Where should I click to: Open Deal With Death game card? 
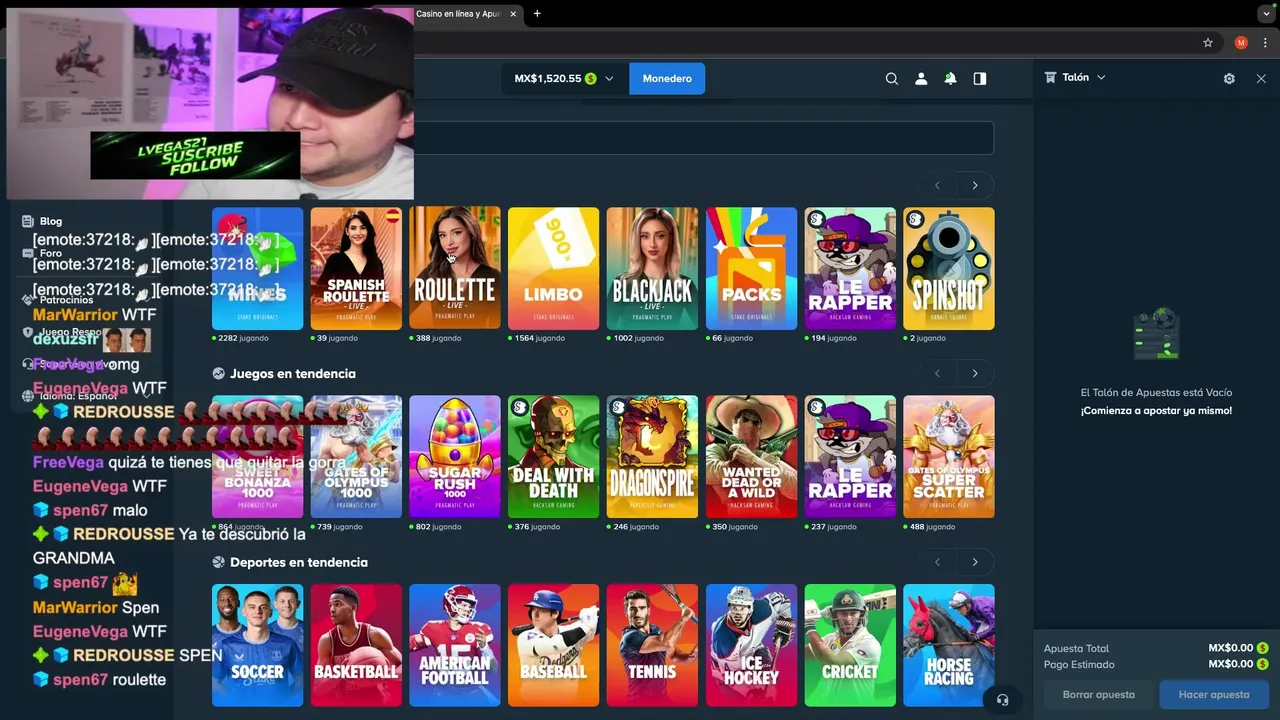coord(553,457)
